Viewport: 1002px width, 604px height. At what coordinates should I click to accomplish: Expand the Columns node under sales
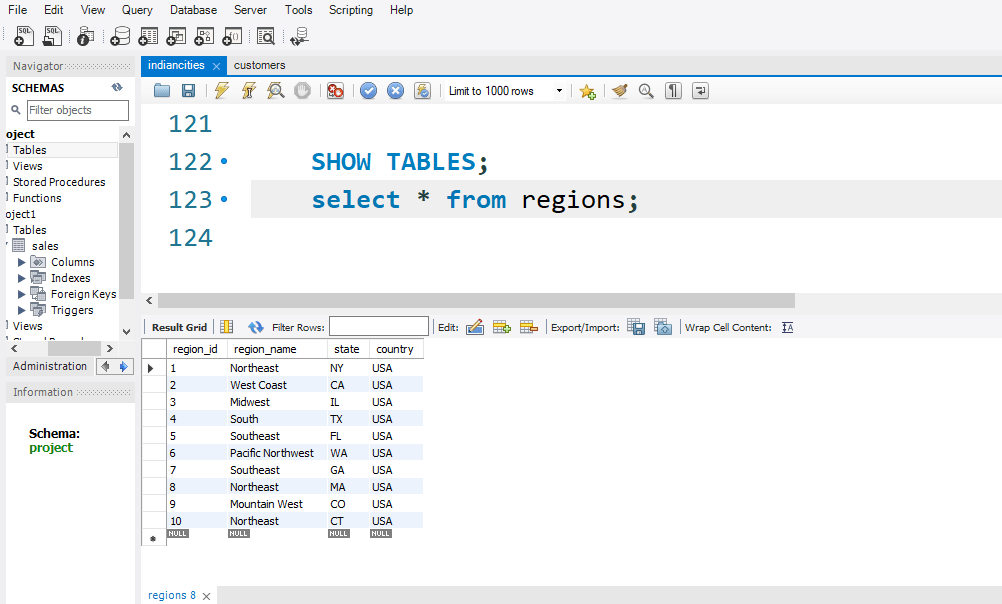[21, 261]
